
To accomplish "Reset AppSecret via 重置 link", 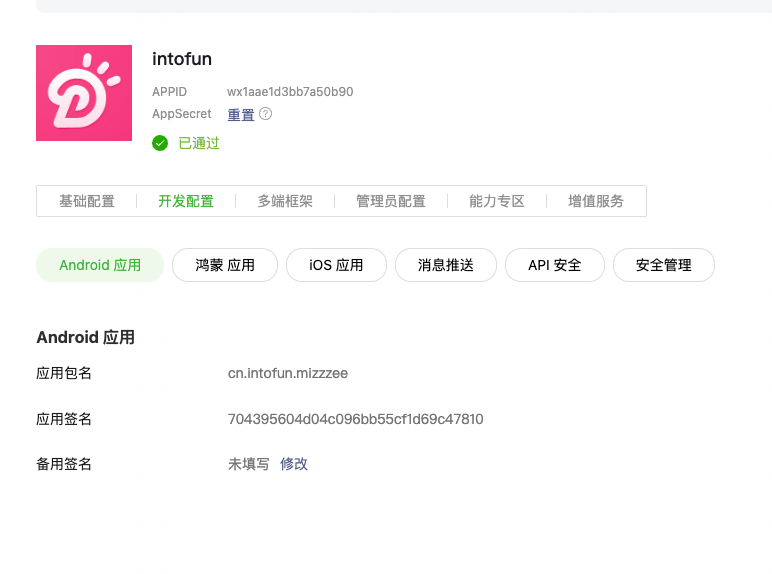I will pos(241,114).
